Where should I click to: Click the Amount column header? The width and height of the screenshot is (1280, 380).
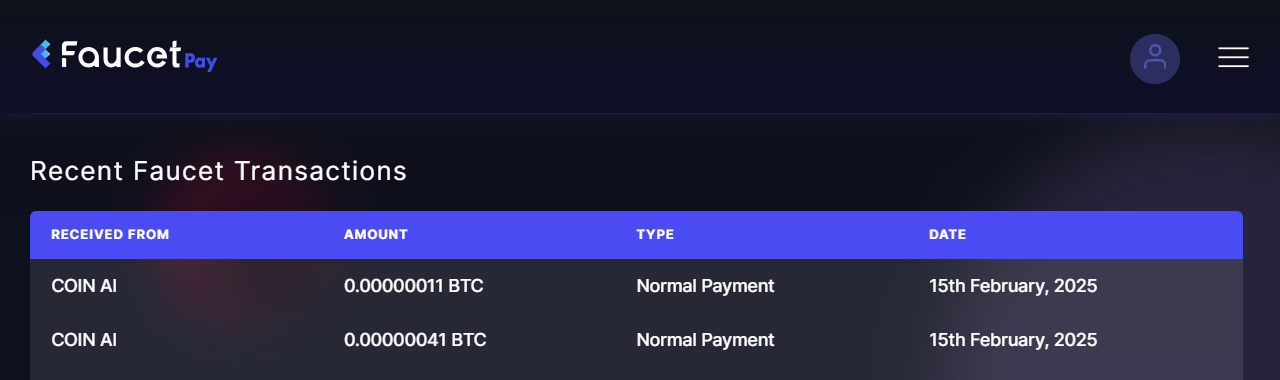(376, 235)
